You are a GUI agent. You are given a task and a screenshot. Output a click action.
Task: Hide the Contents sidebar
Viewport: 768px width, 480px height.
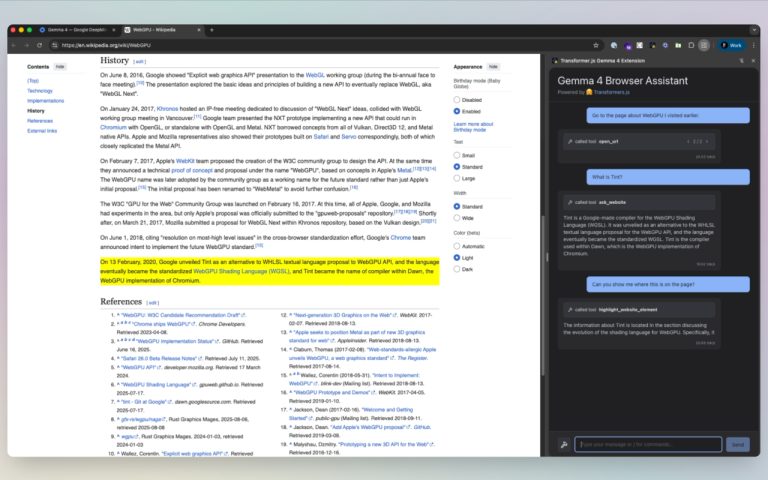(x=60, y=67)
